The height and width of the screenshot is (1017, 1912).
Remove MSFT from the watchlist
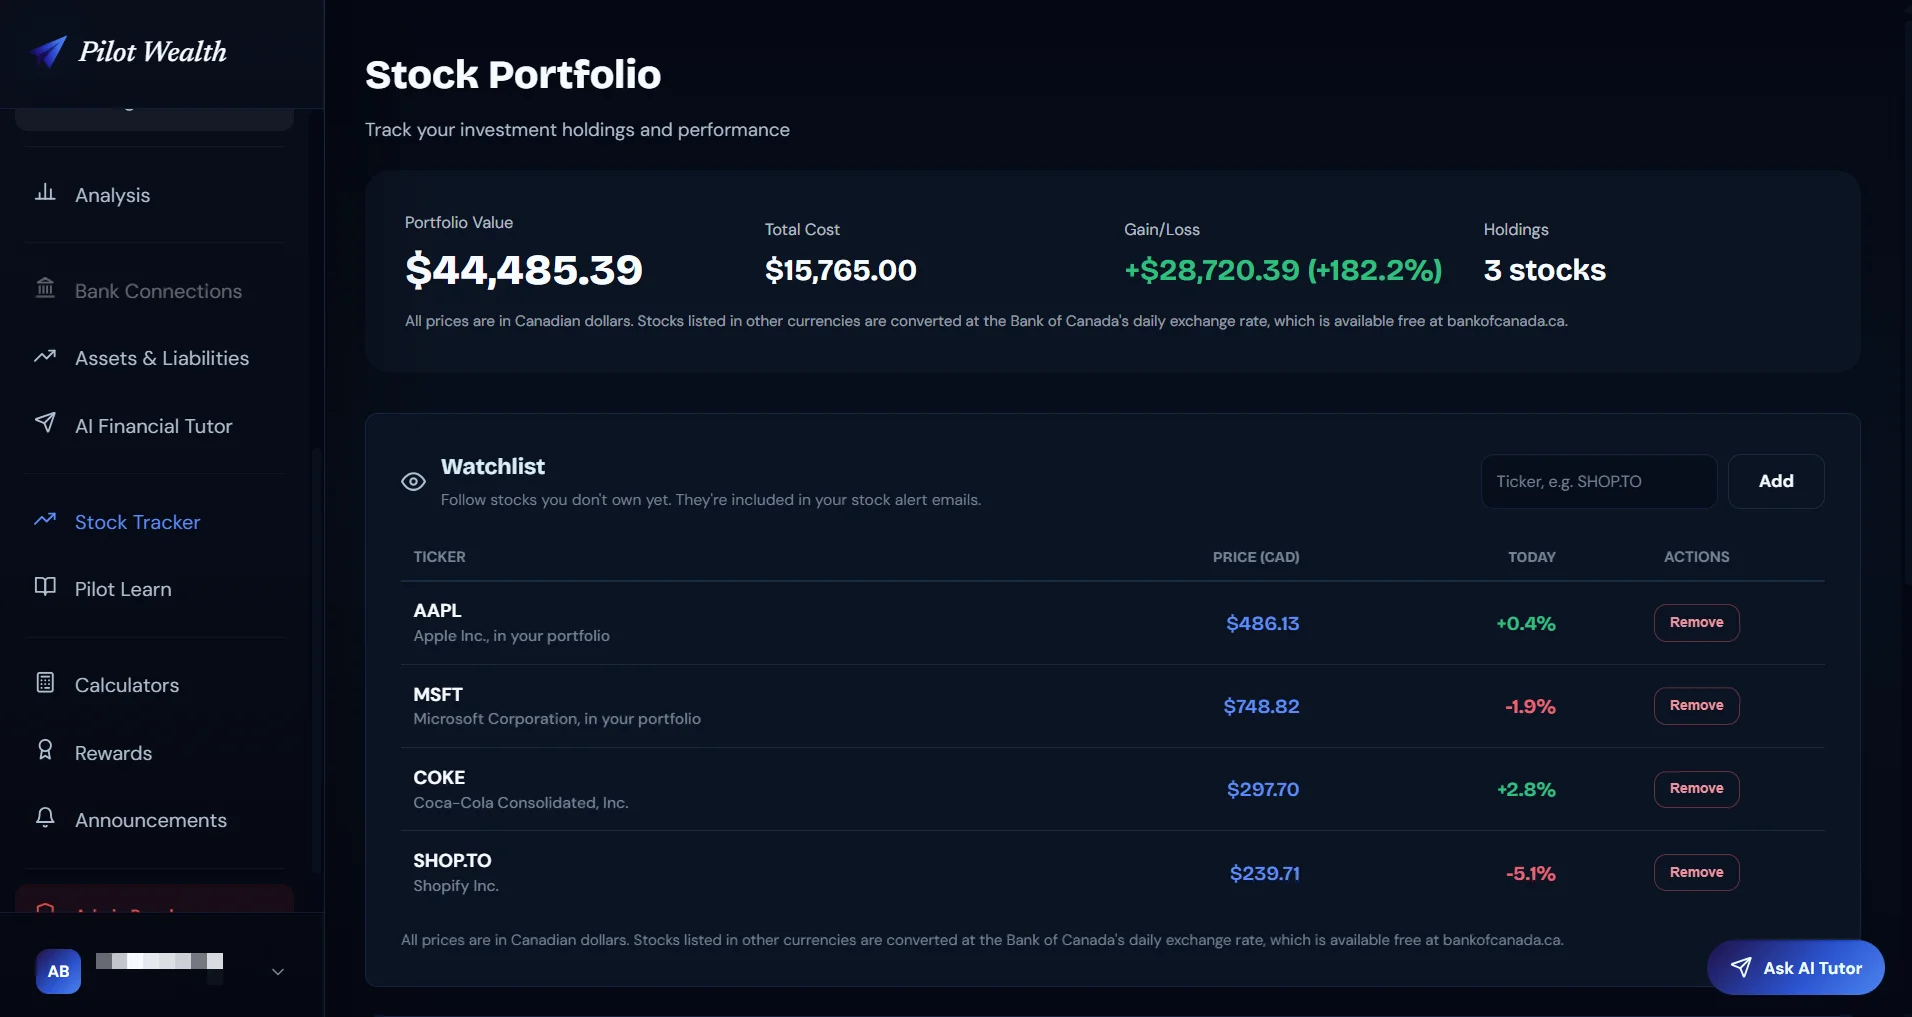pyautogui.click(x=1696, y=705)
